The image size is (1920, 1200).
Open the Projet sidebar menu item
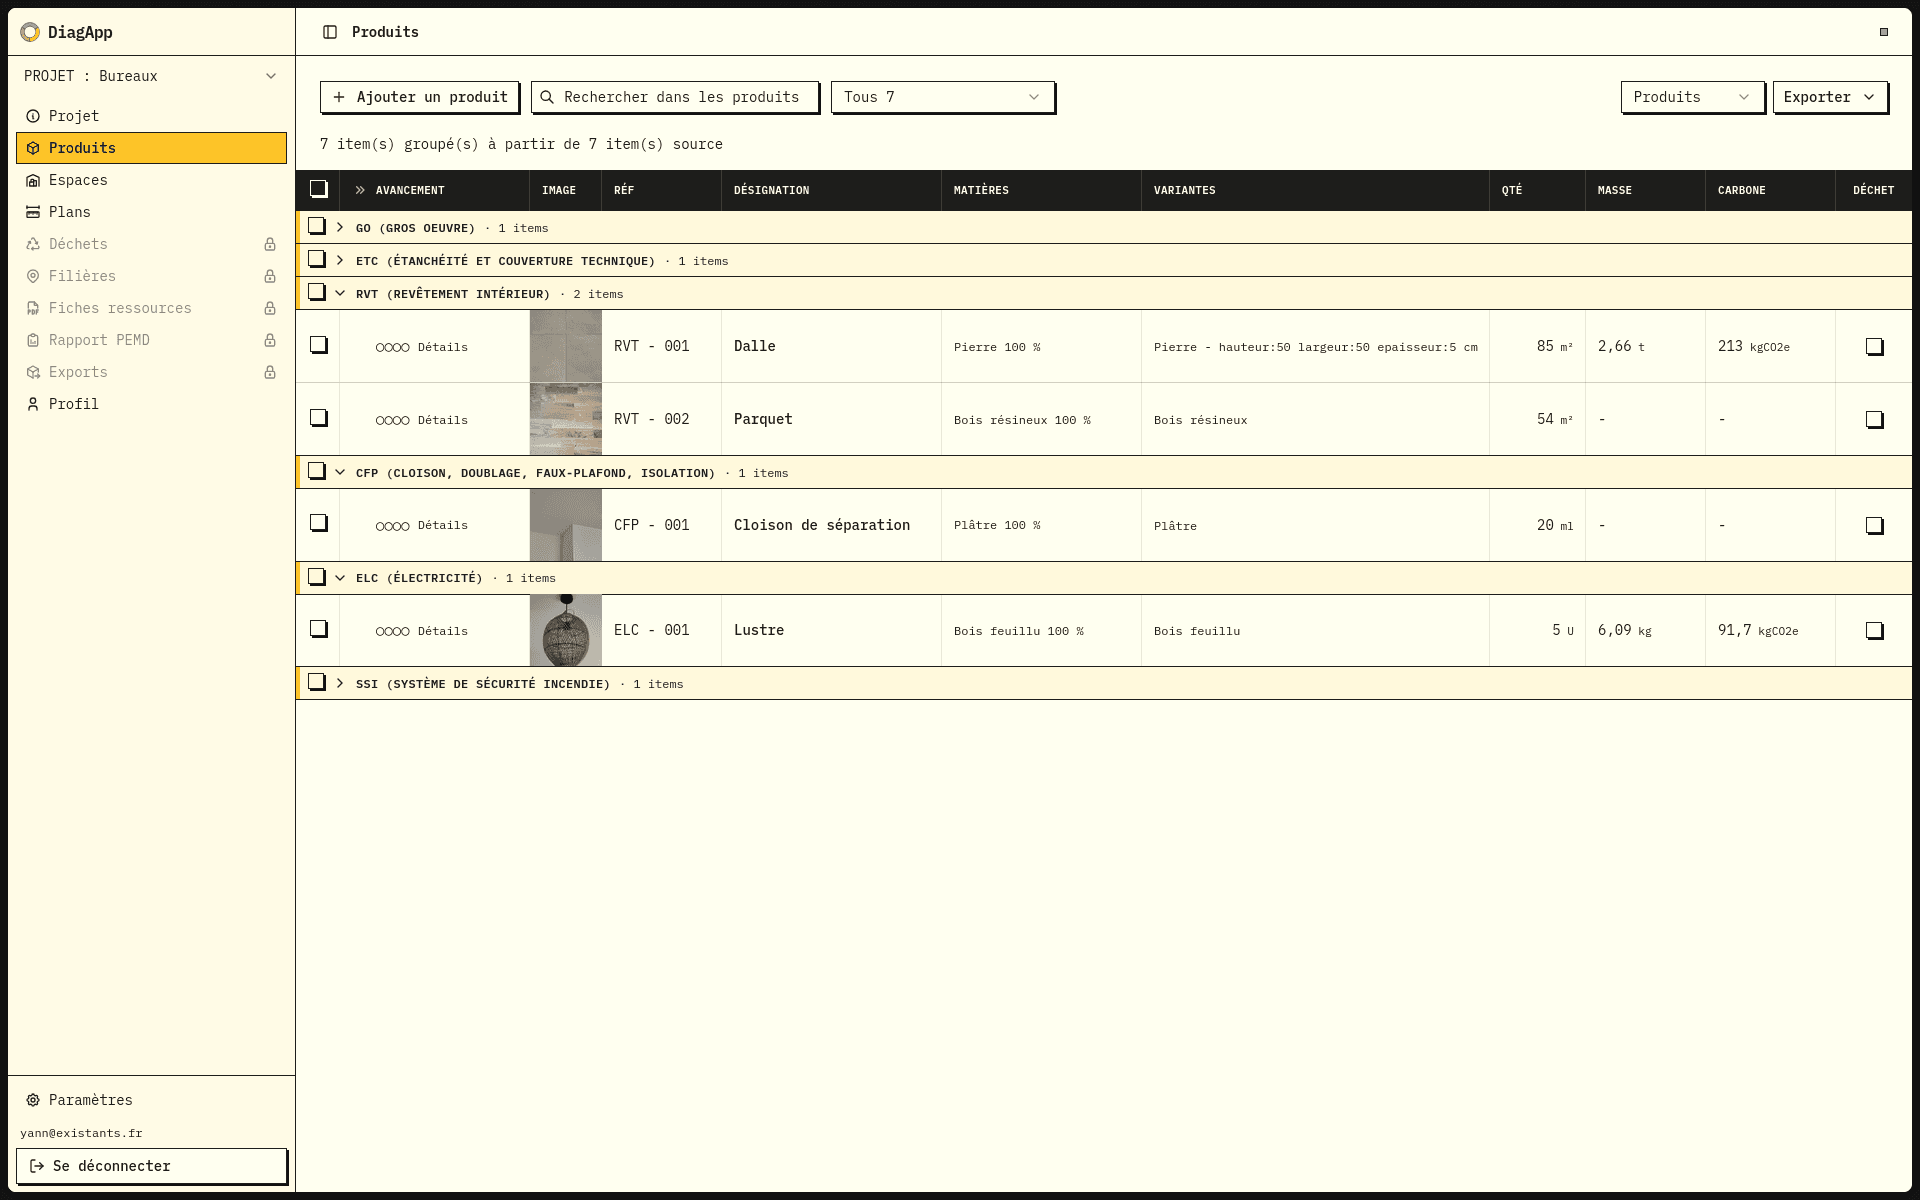click(151, 116)
